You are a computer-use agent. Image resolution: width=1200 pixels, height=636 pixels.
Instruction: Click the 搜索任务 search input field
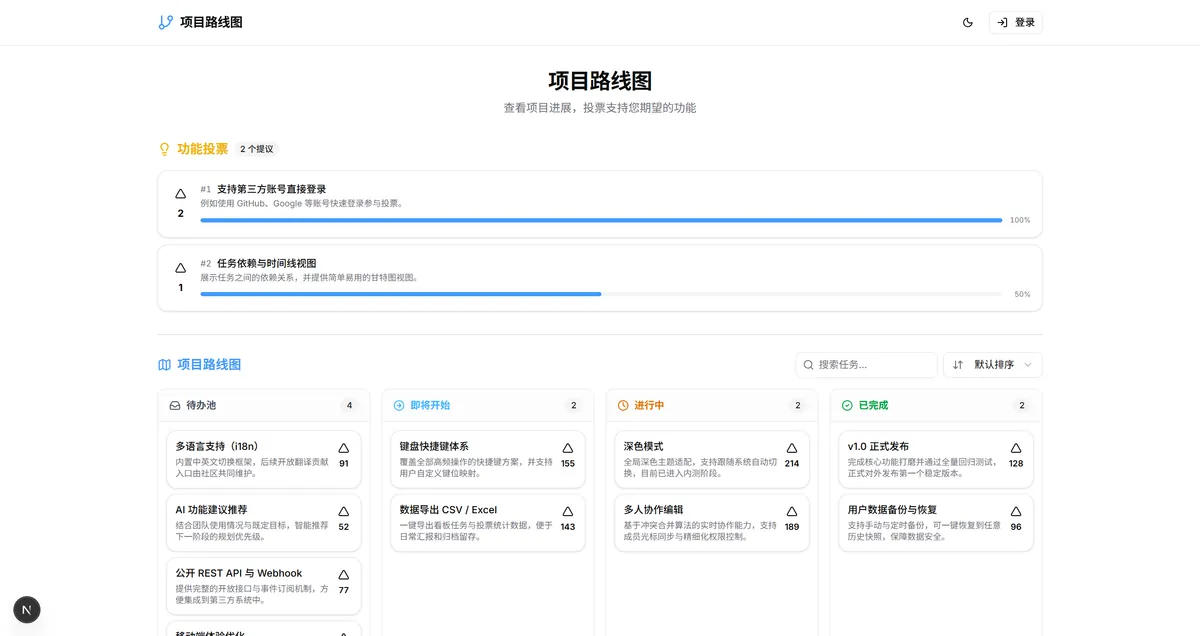[866, 365]
